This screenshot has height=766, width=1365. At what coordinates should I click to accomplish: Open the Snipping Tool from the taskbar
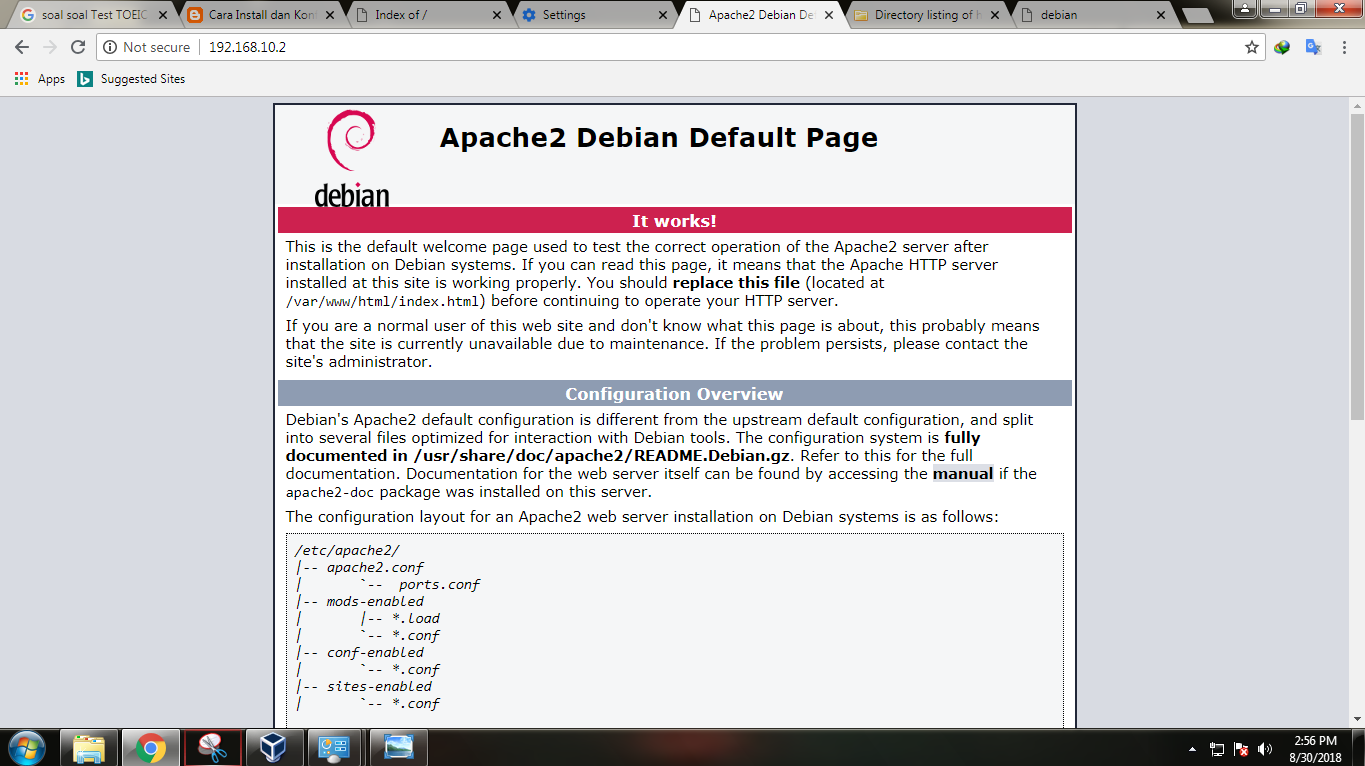pyautogui.click(x=212, y=747)
